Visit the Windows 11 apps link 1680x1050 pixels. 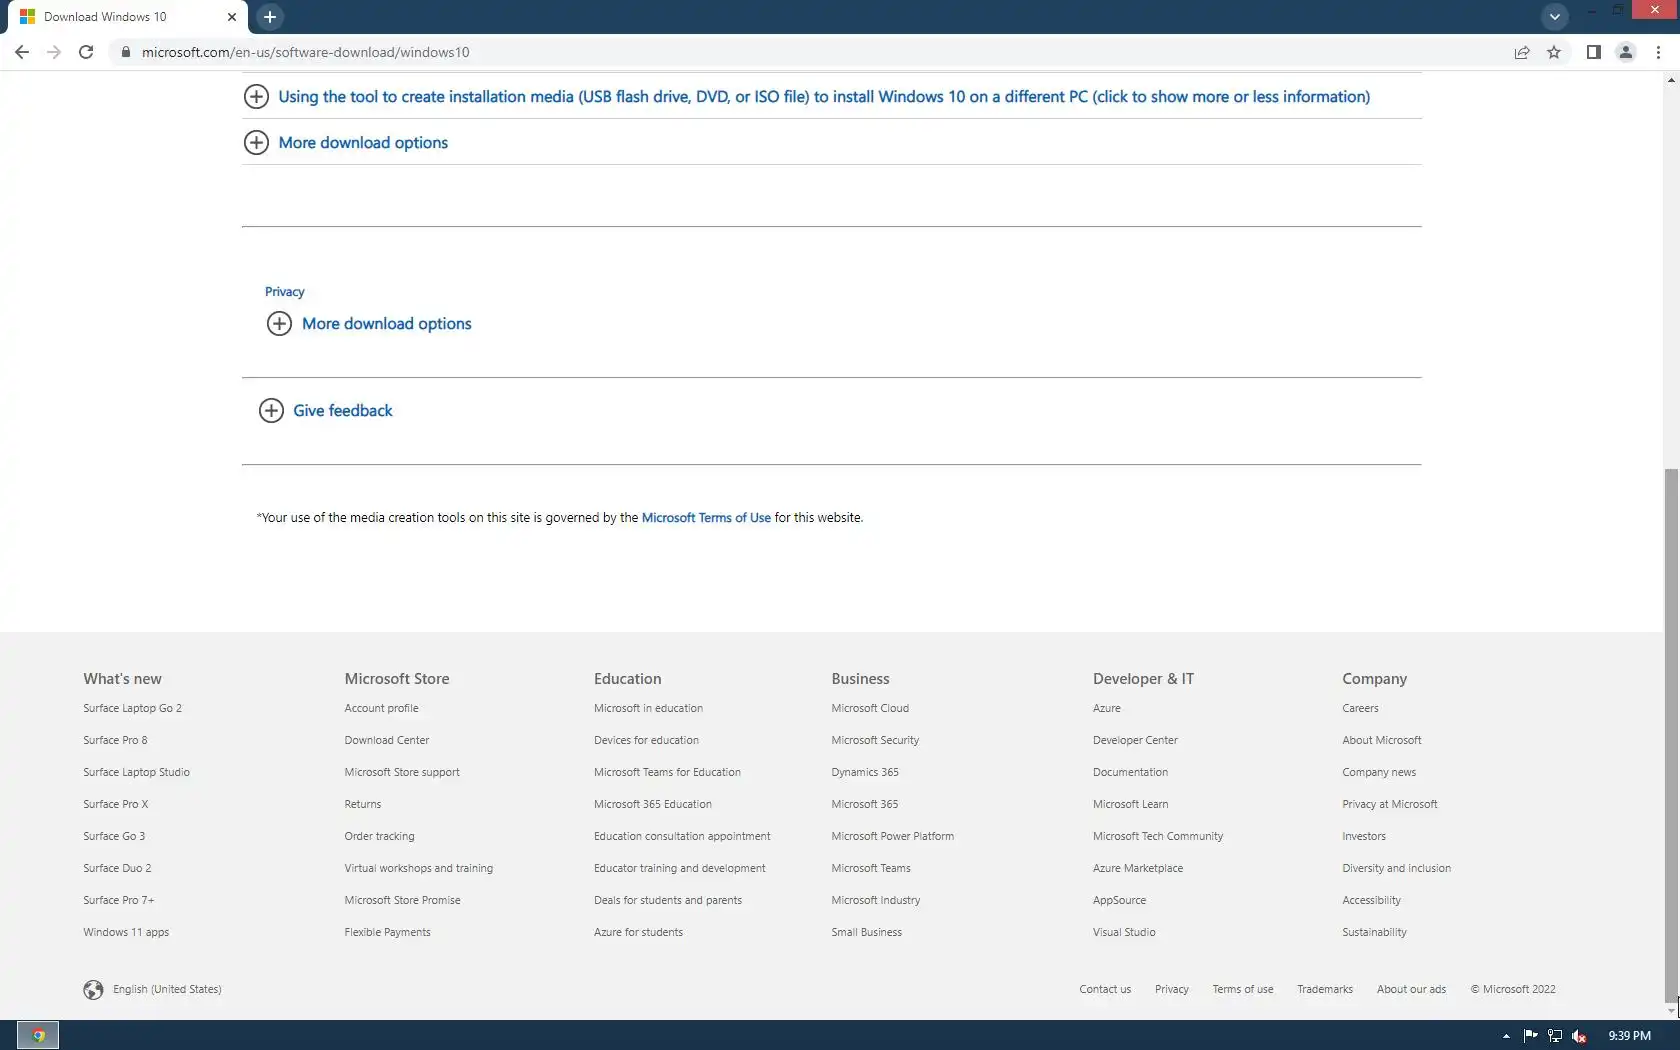point(126,933)
